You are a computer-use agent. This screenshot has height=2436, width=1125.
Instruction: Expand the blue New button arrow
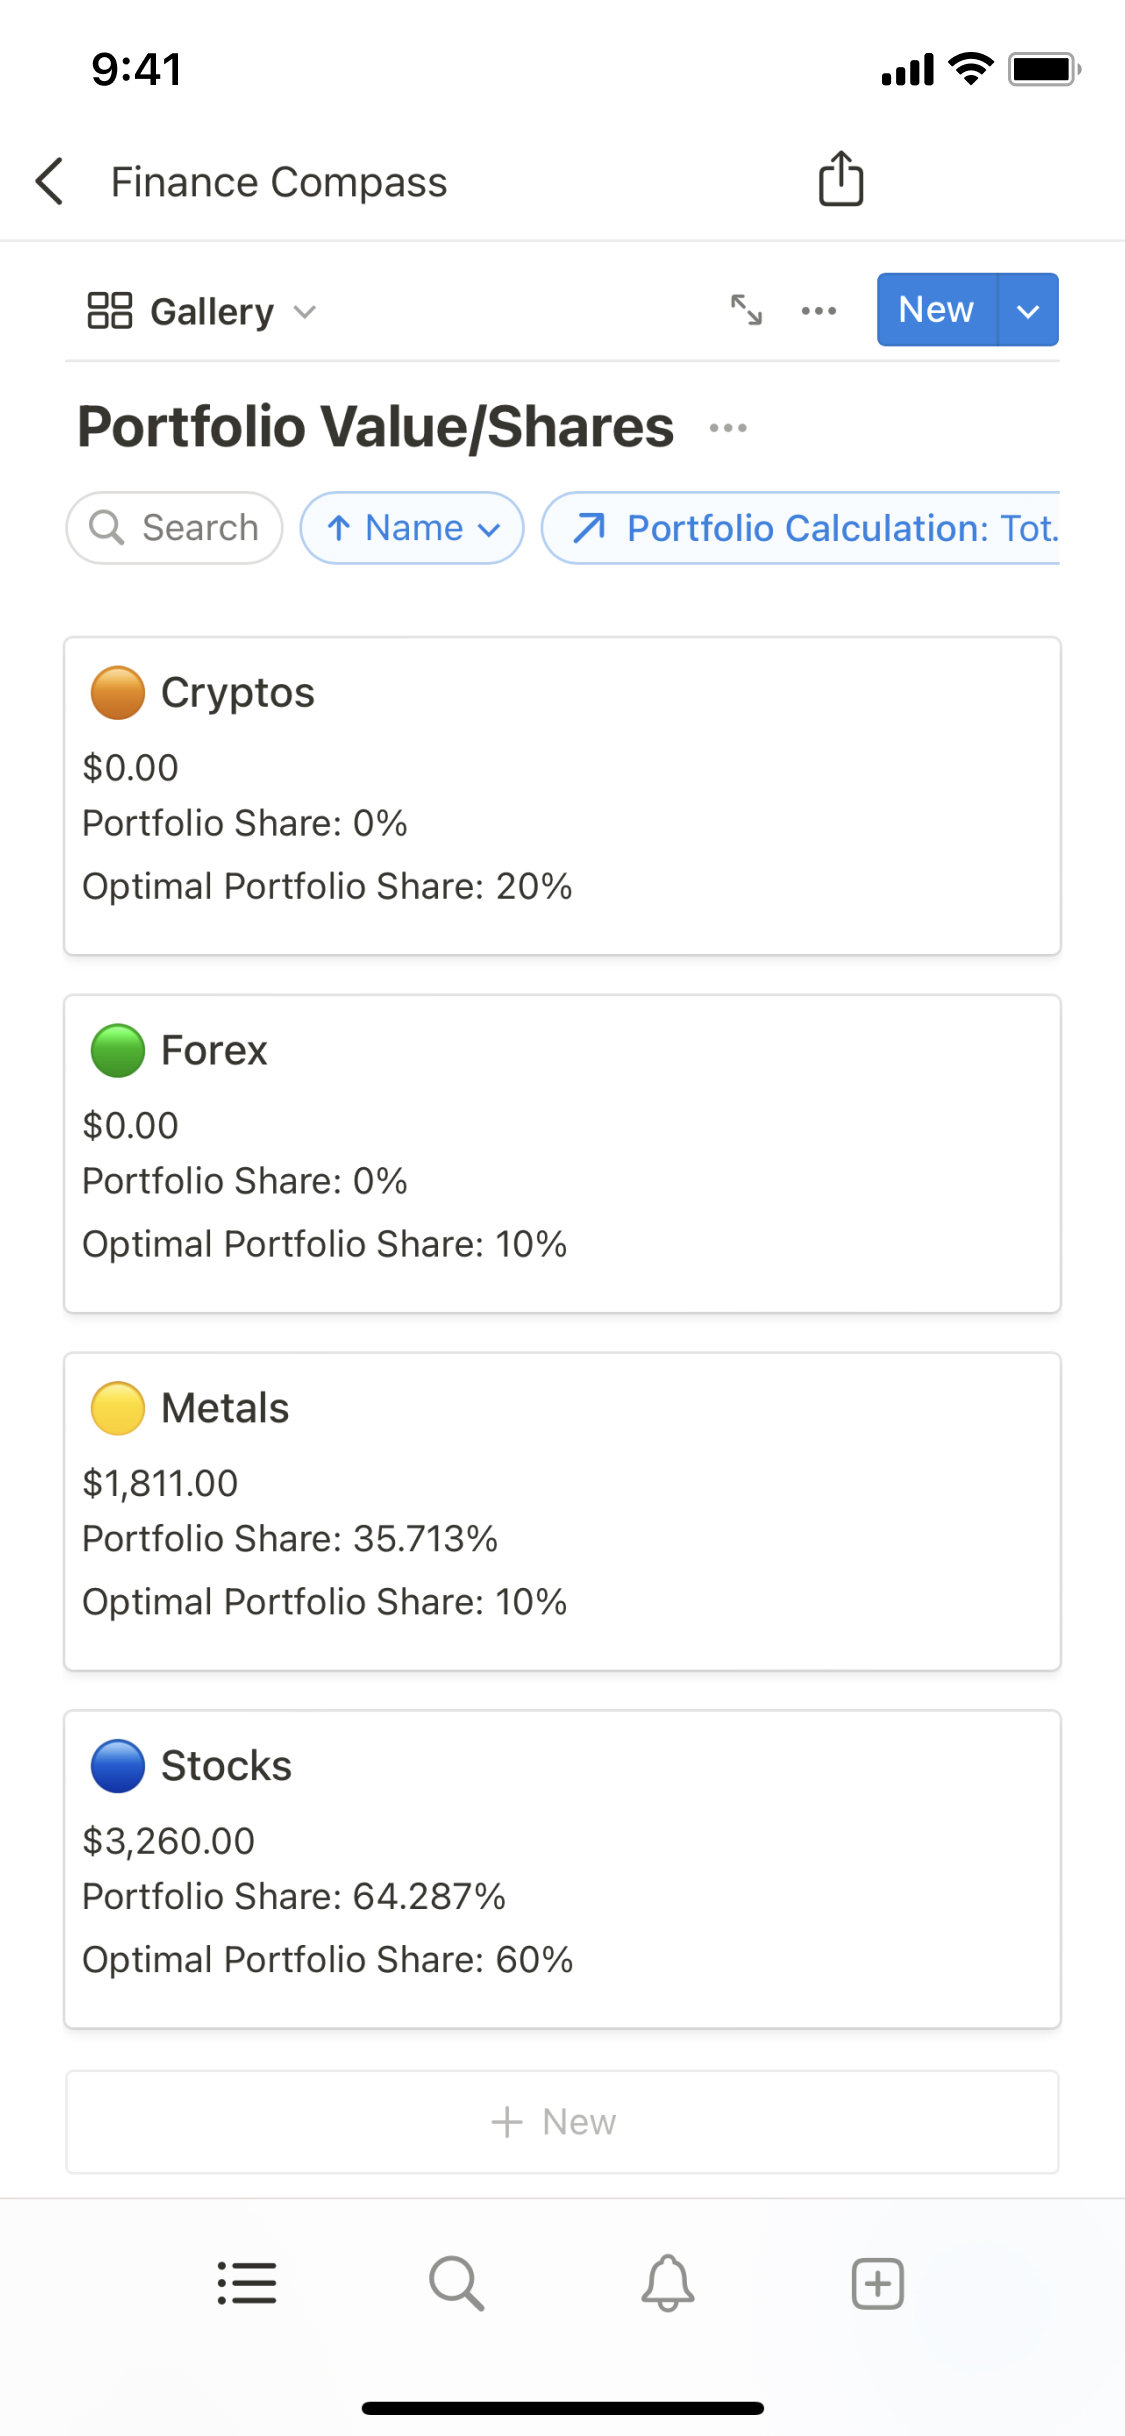click(1028, 310)
